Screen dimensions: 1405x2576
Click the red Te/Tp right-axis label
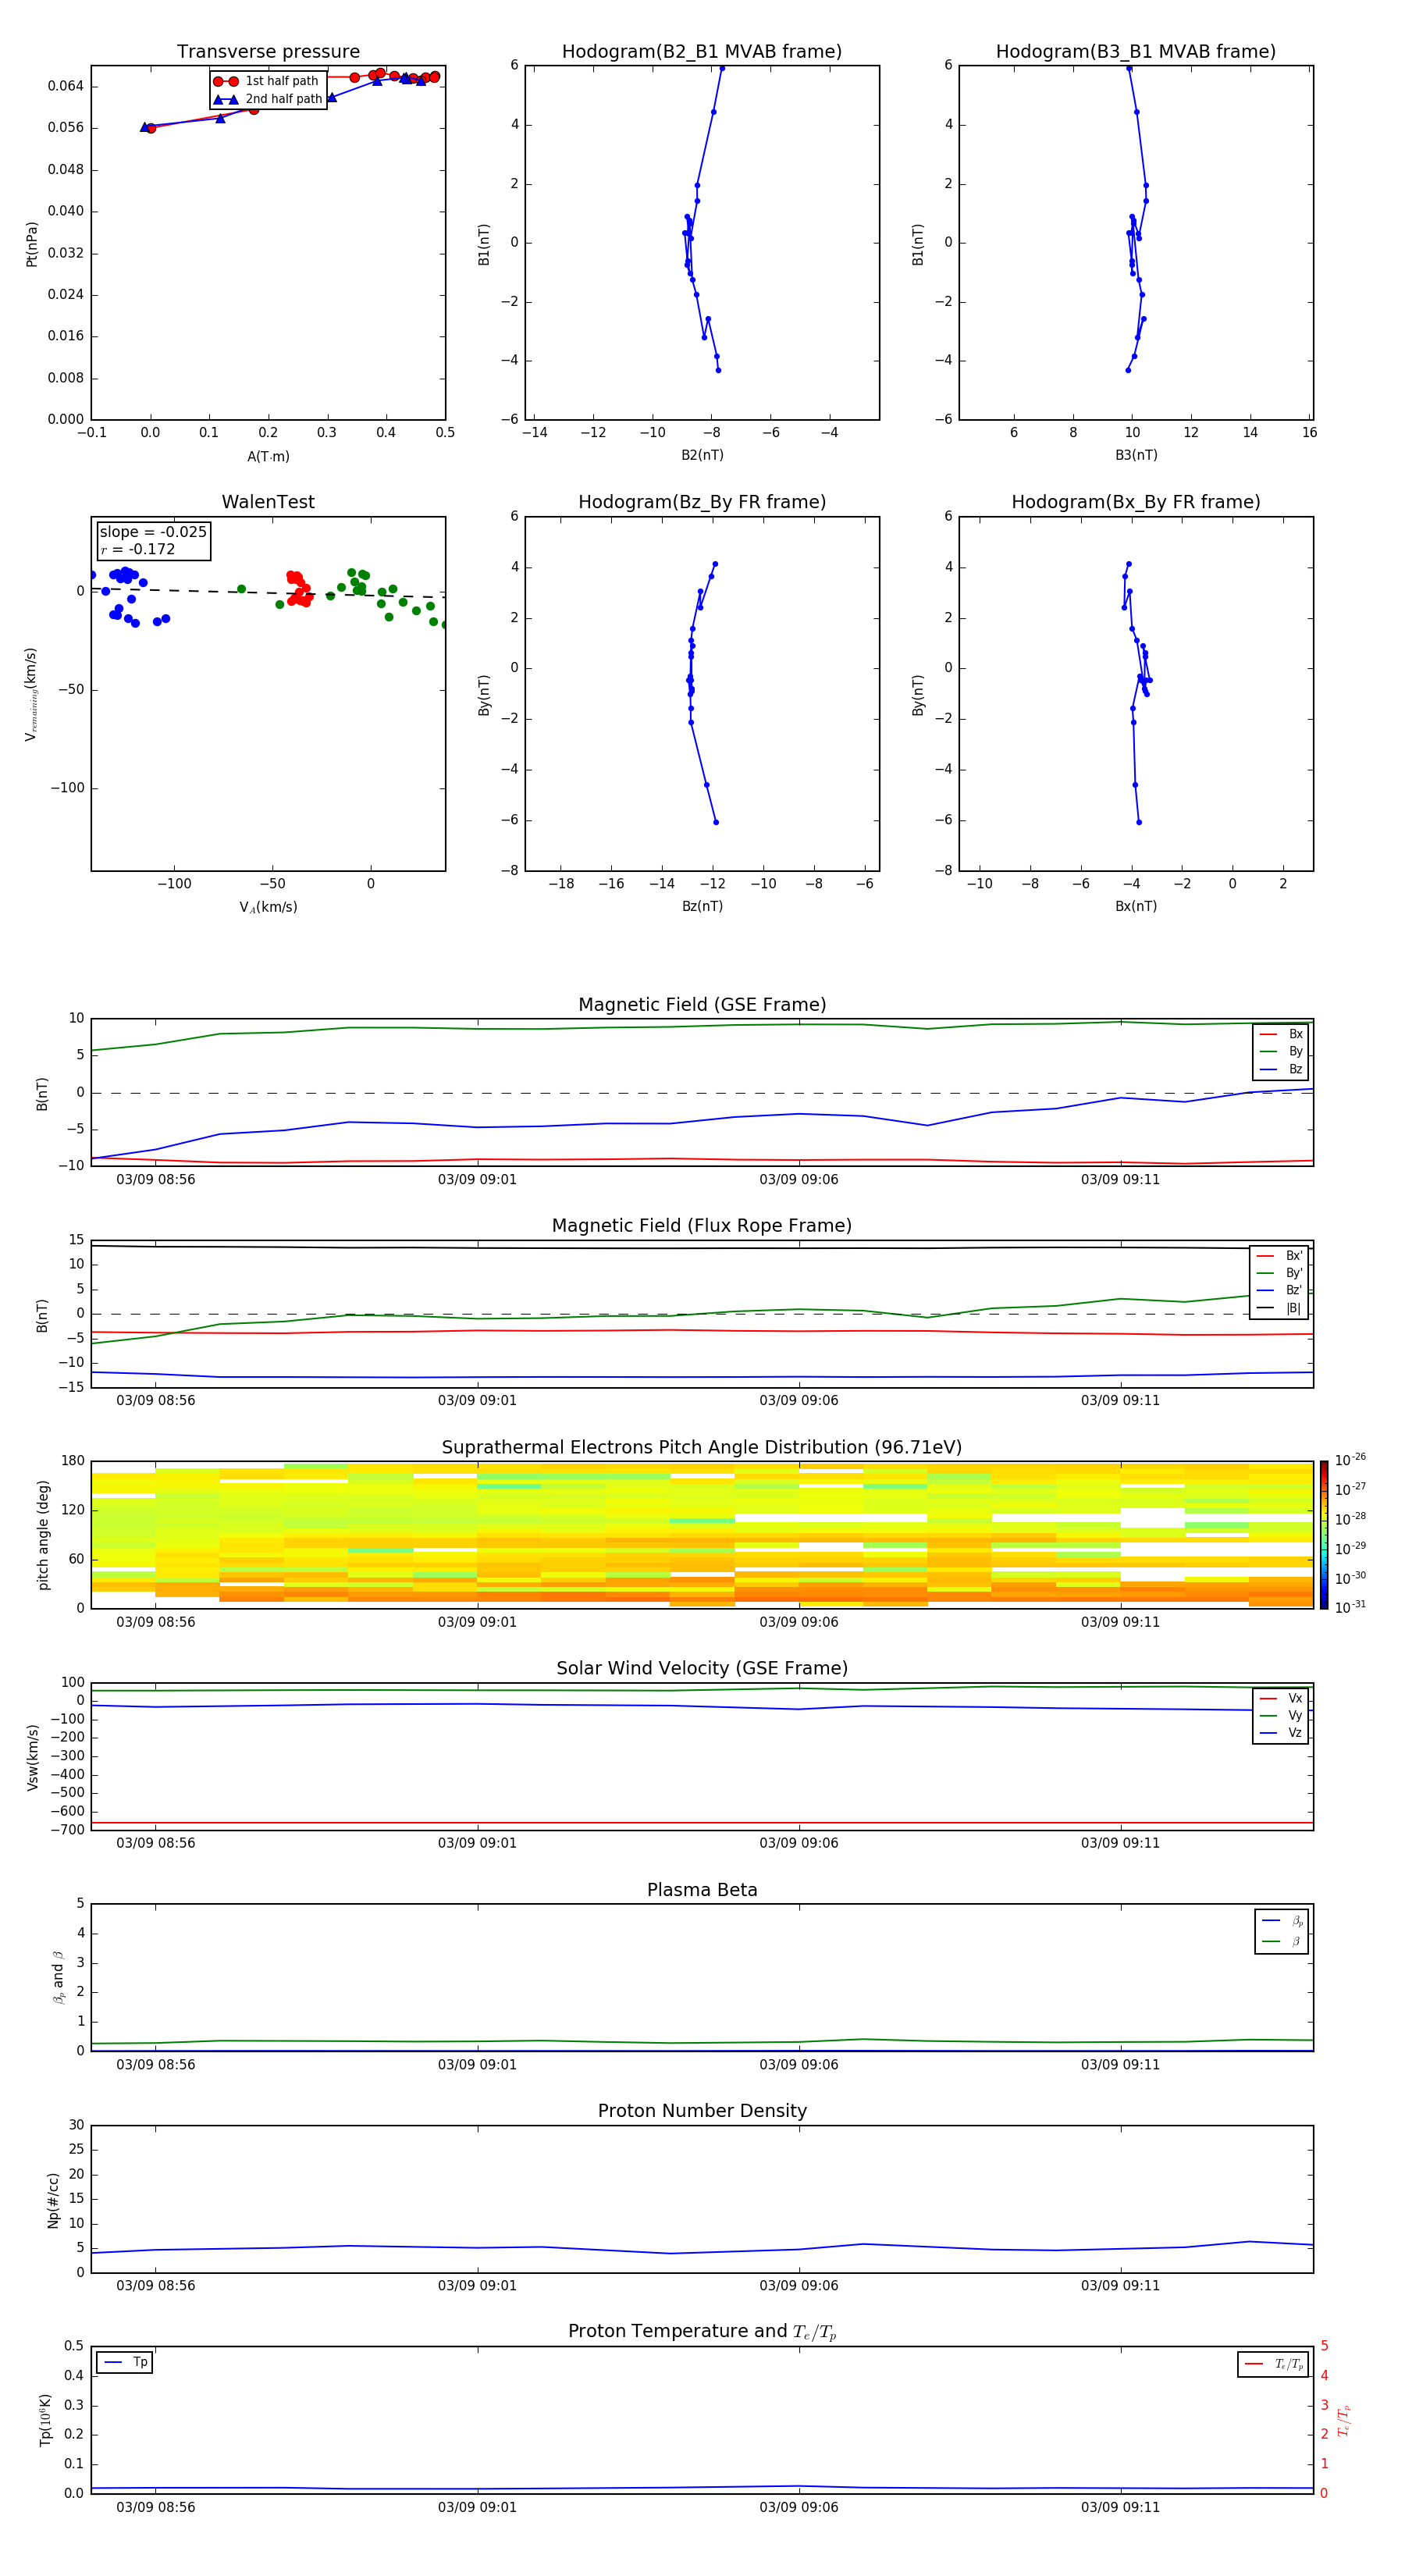[x=1344, y=2420]
